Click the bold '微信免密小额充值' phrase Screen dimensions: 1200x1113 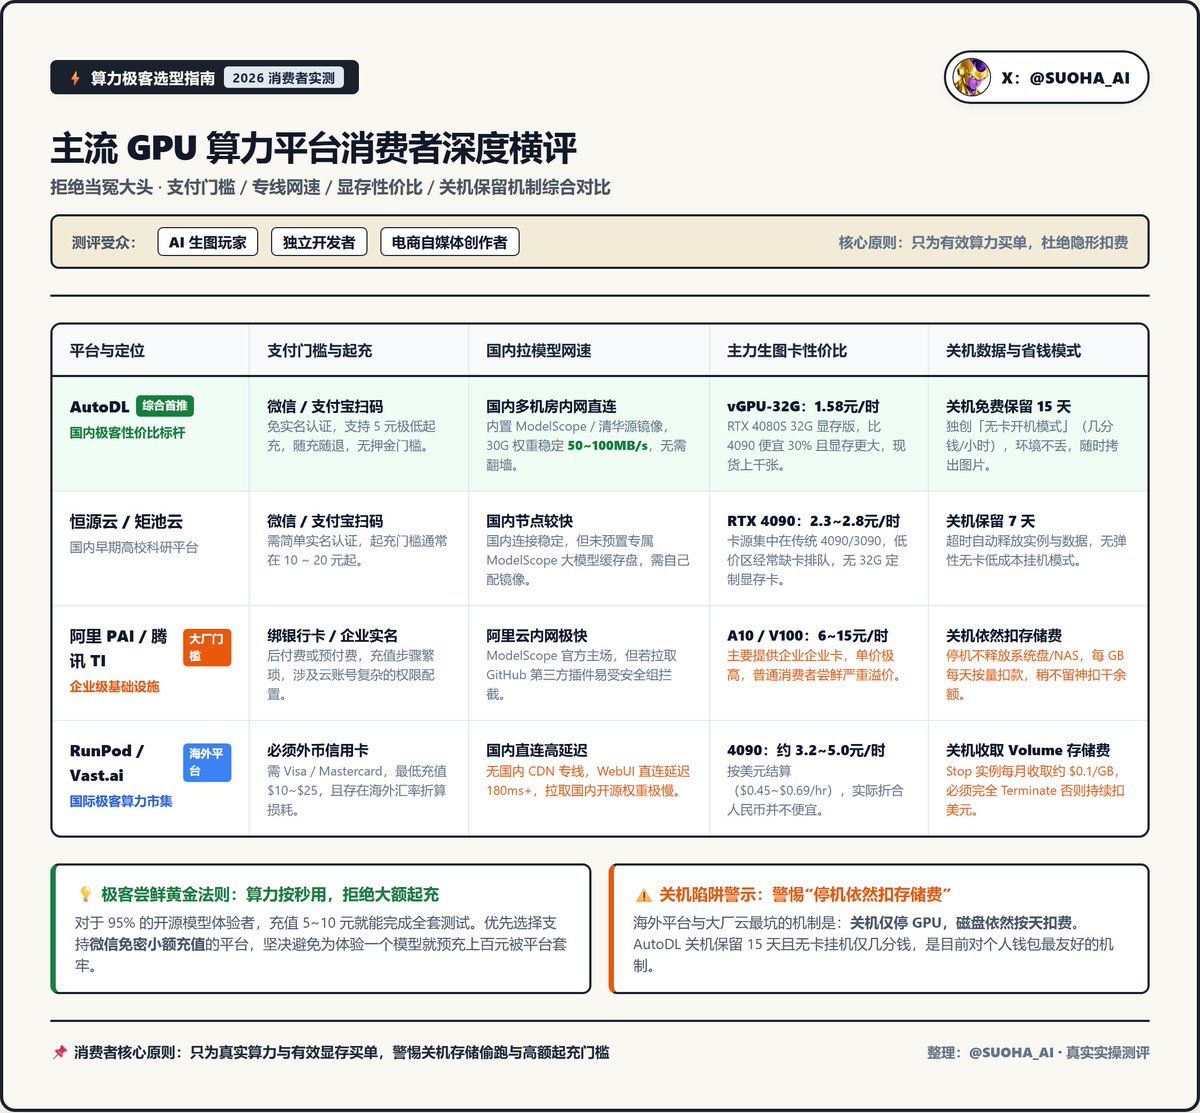point(147,946)
